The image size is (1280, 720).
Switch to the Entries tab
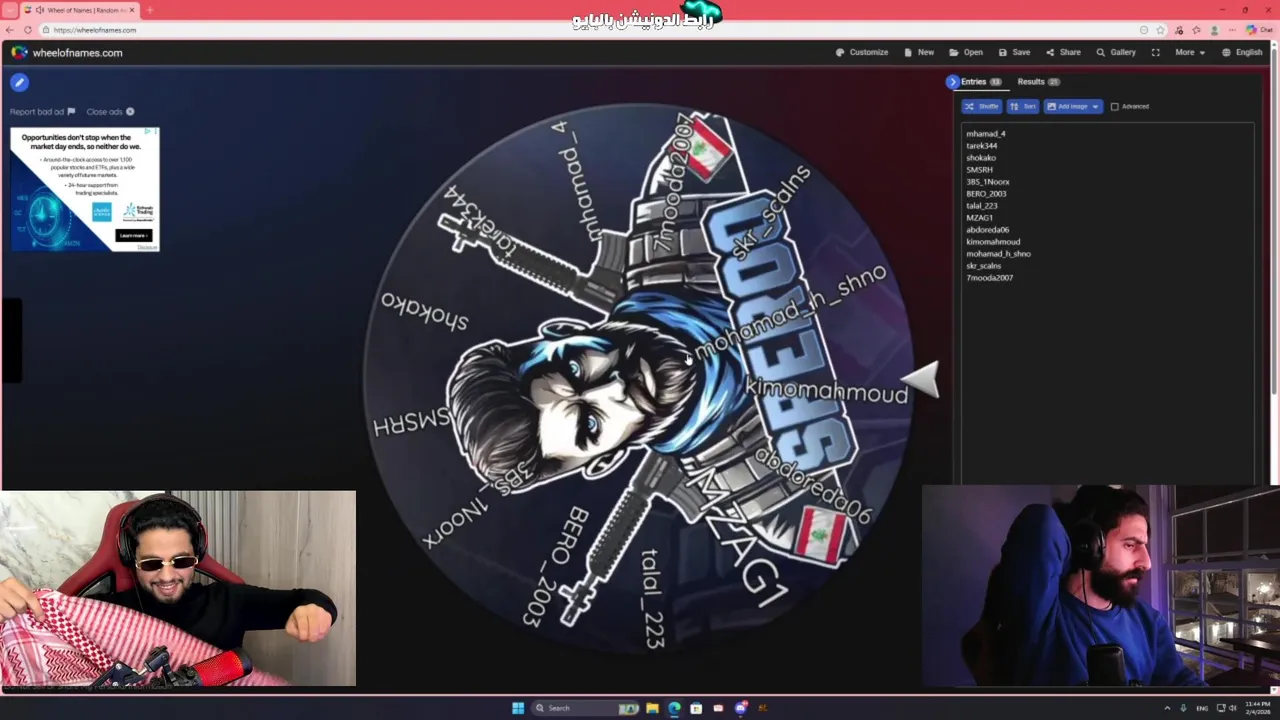[981, 82]
